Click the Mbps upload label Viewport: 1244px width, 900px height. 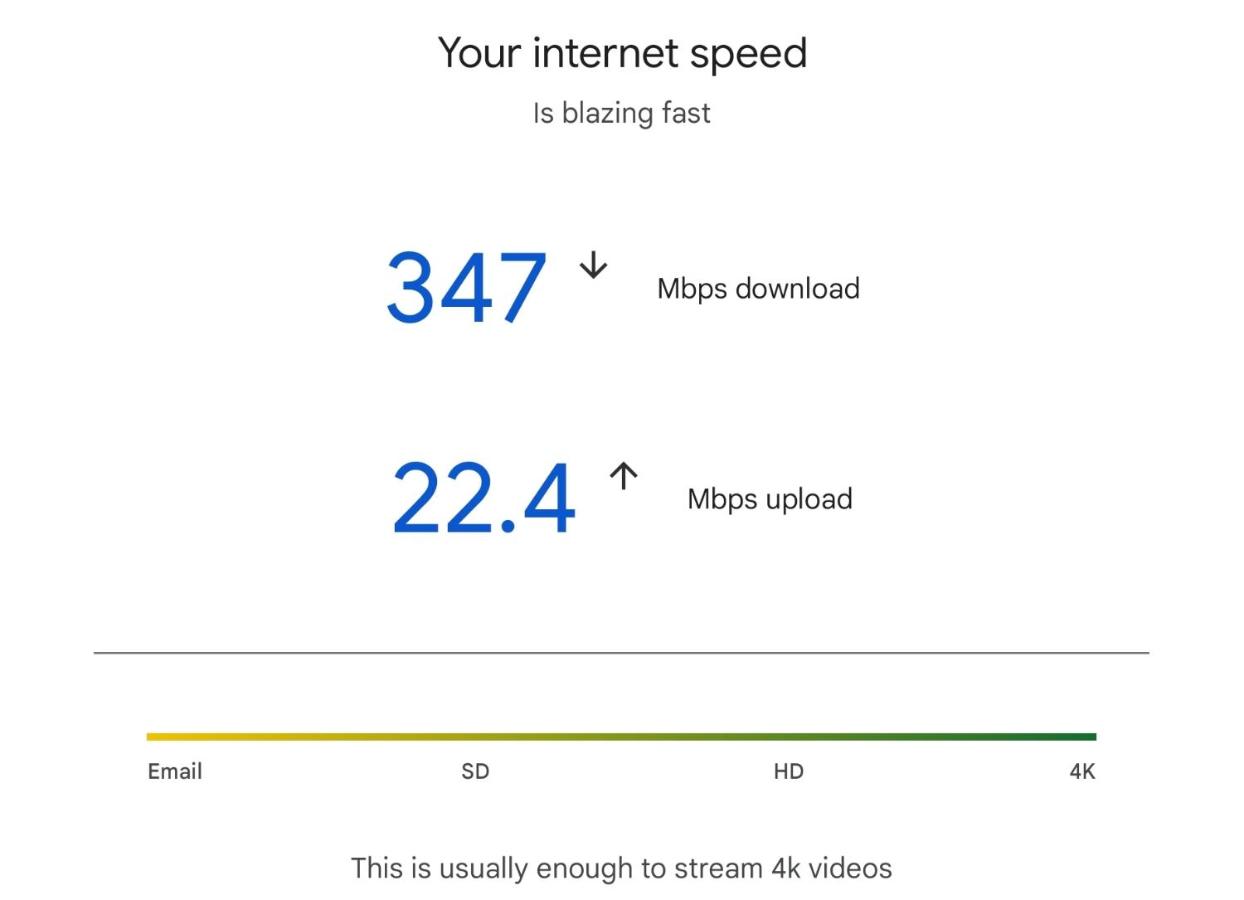click(x=770, y=499)
